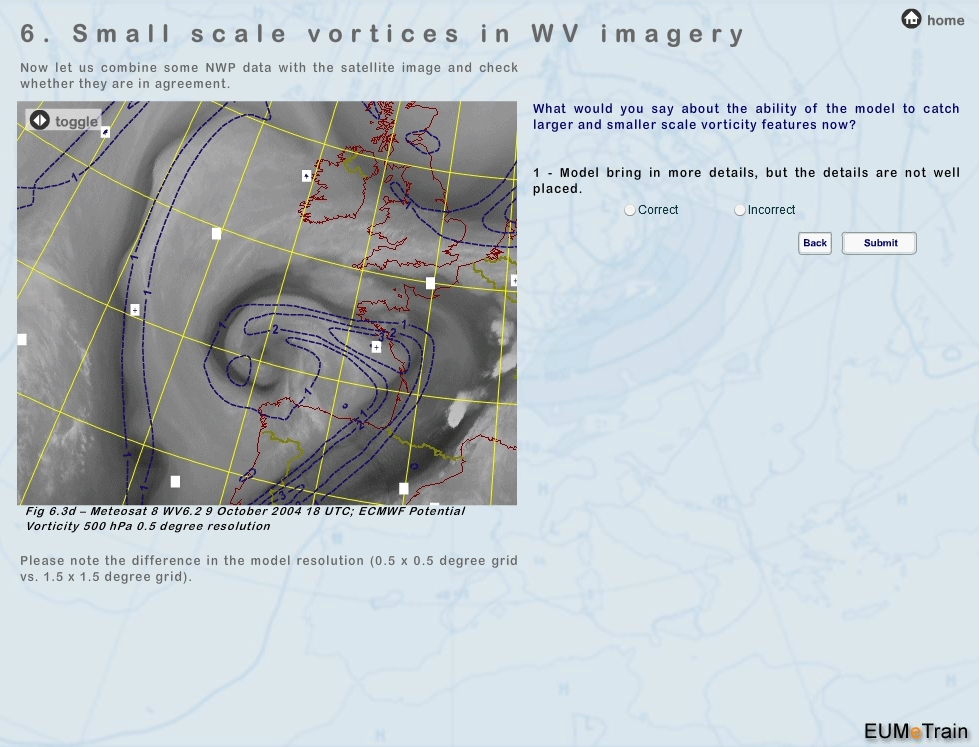Click the white marker below France on map
Viewport: 980px width, 747px height.
point(404,489)
